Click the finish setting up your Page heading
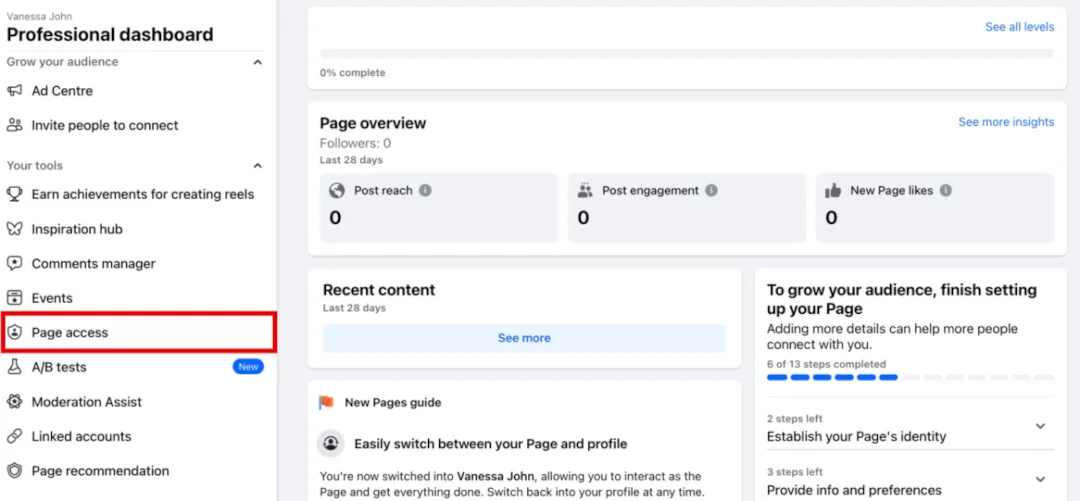The width and height of the screenshot is (1080, 501). click(902, 300)
